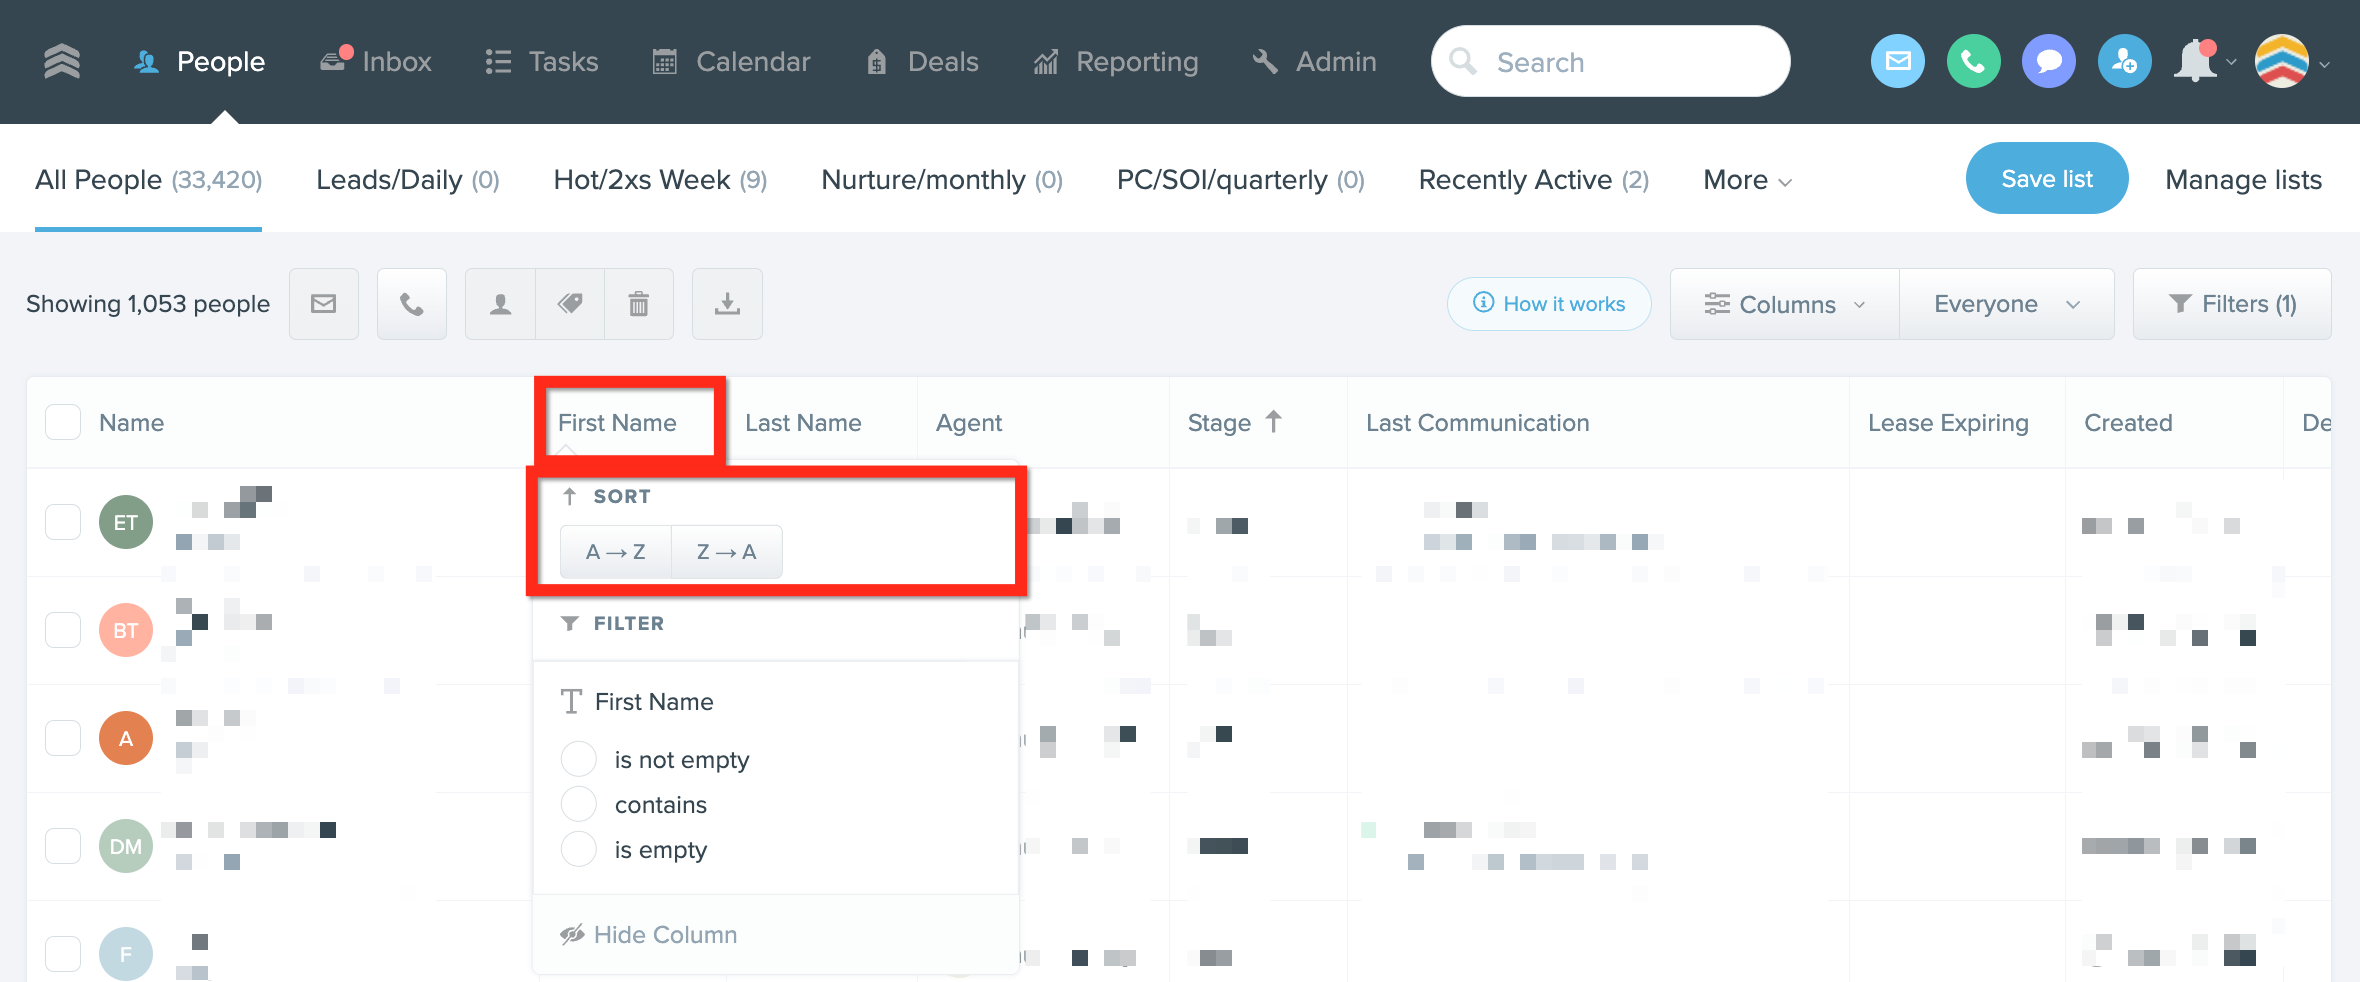Open the Columns dropdown

1785,303
